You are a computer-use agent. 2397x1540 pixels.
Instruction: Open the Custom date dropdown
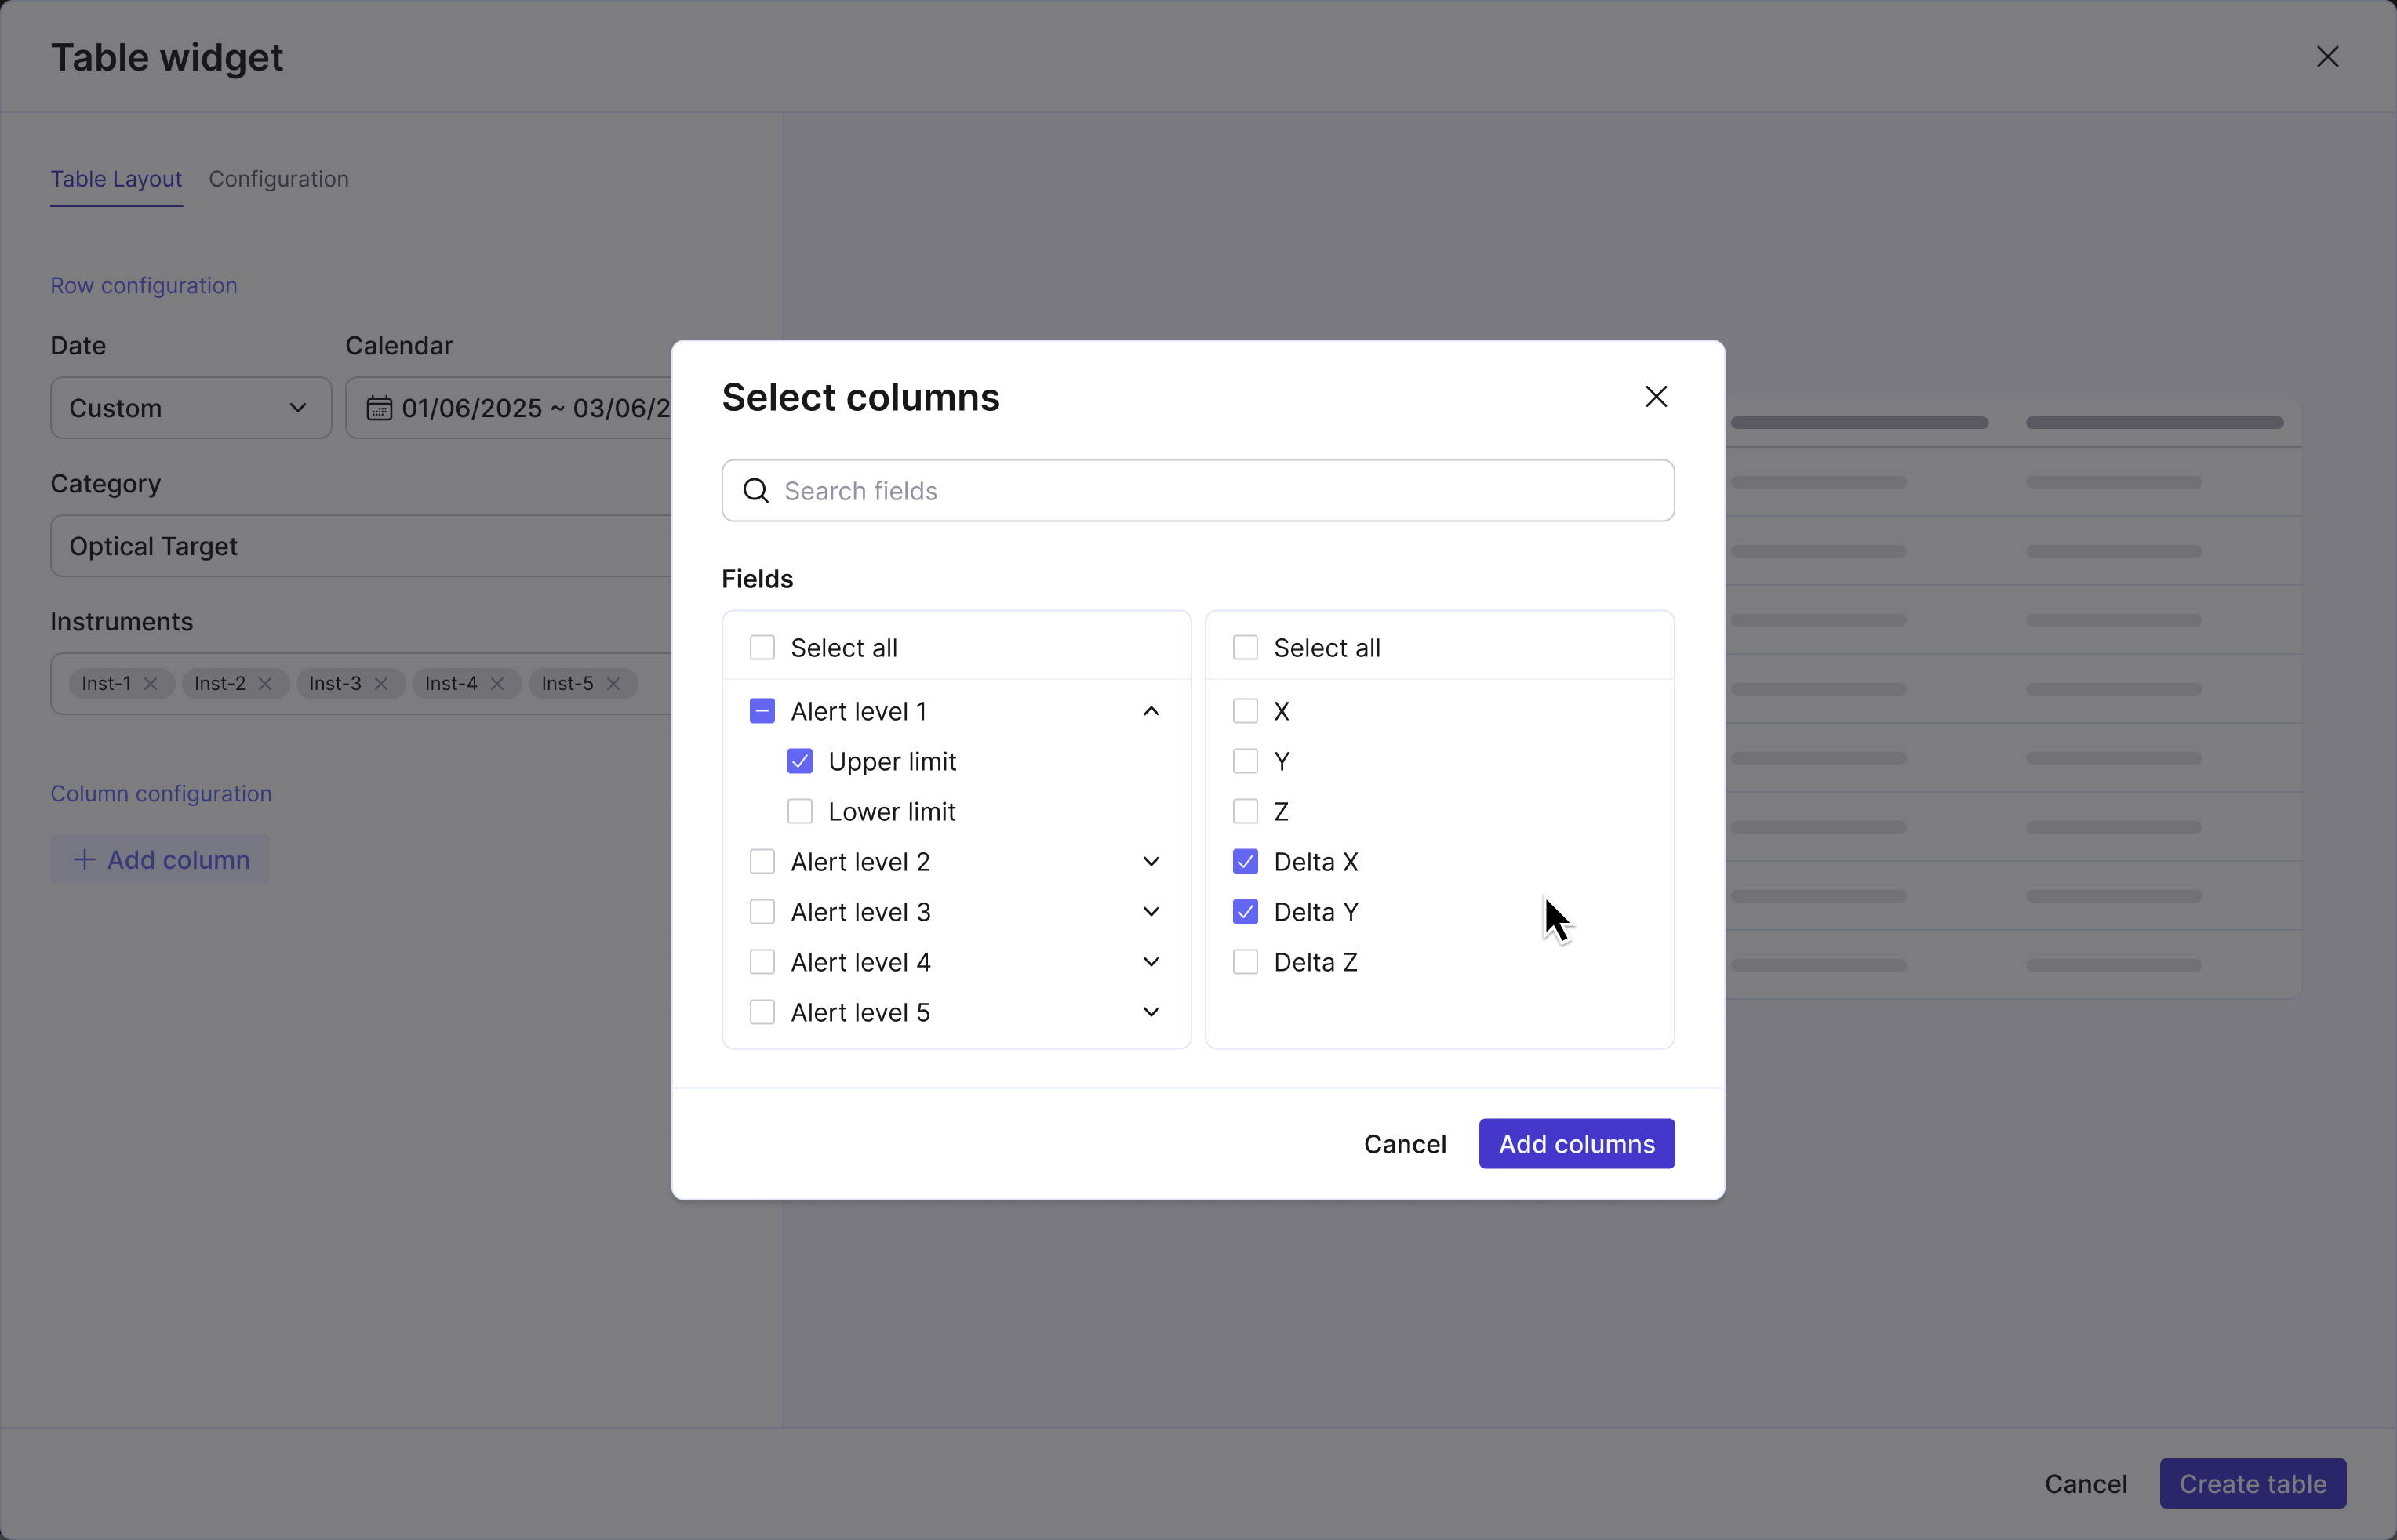pyautogui.click(x=190, y=408)
